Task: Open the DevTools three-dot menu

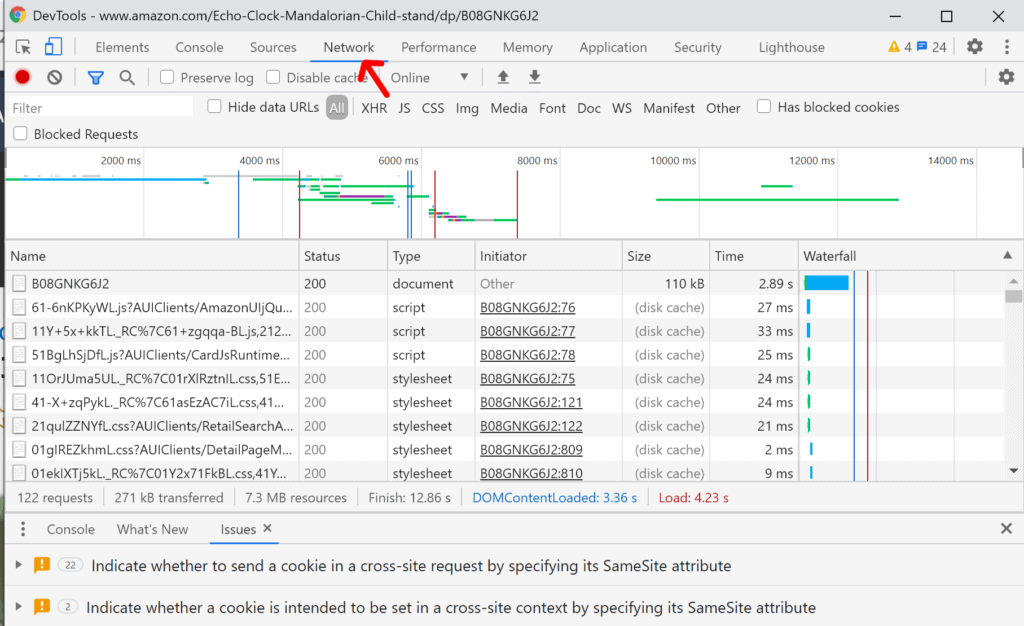Action: pos(1006,46)
